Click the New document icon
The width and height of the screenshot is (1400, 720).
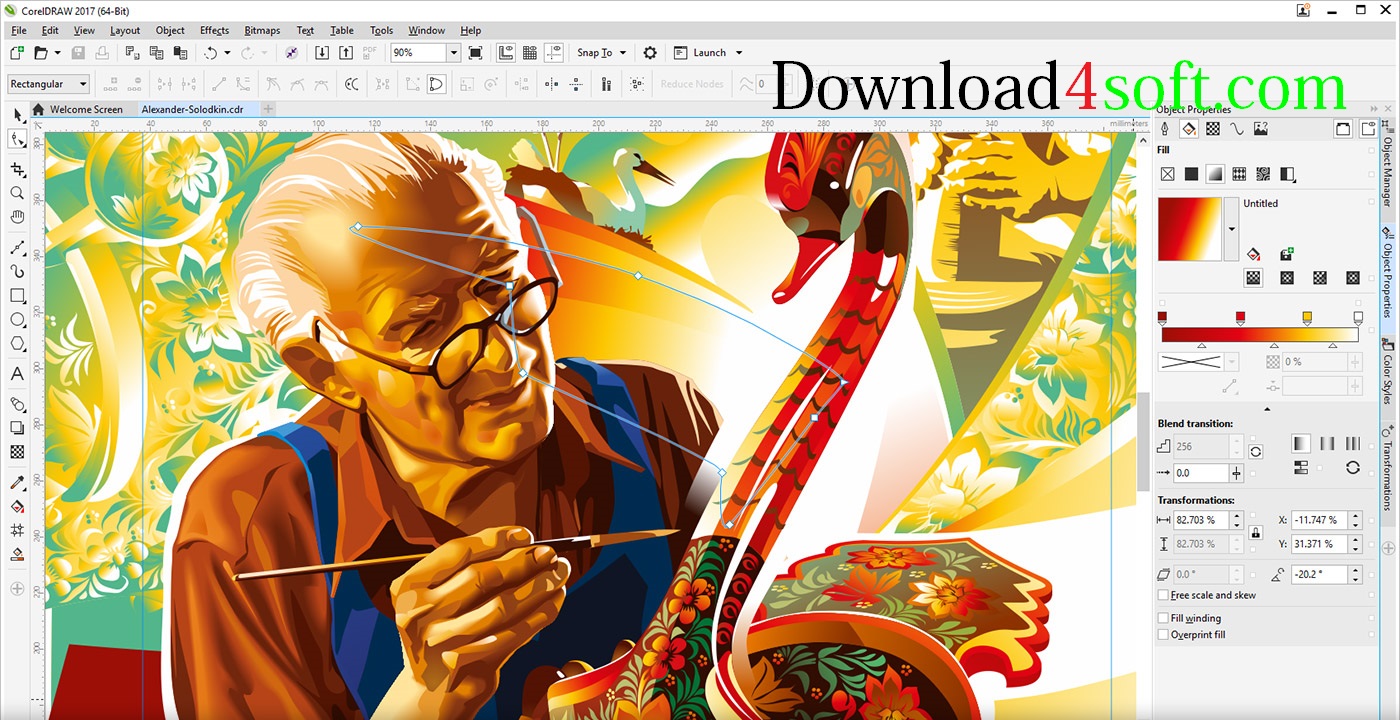coord(17,53)
